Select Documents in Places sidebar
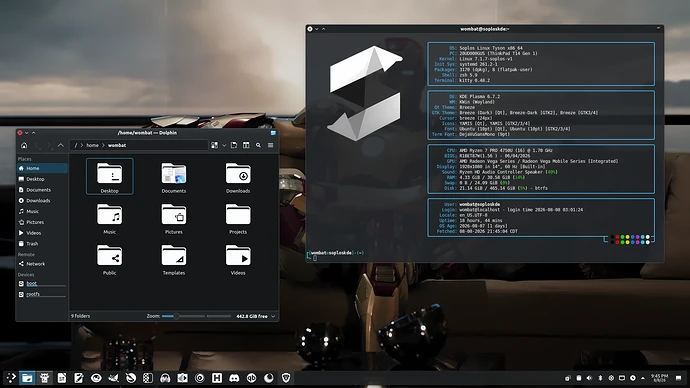 [x=42, y=190]
